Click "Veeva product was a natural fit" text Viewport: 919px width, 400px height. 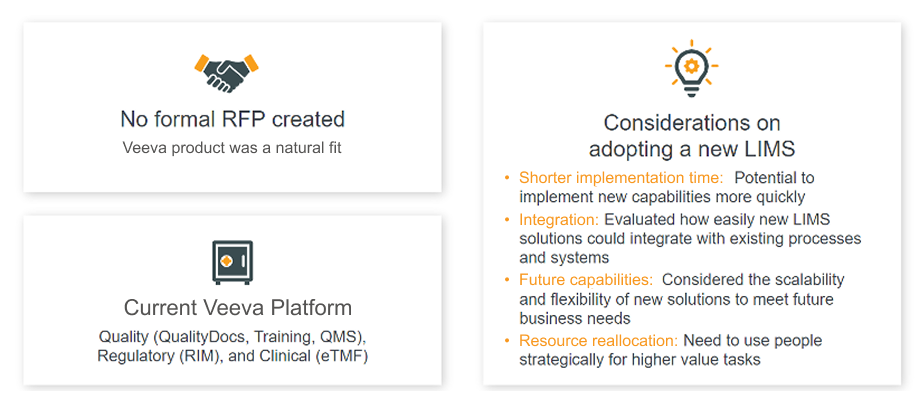232,148
